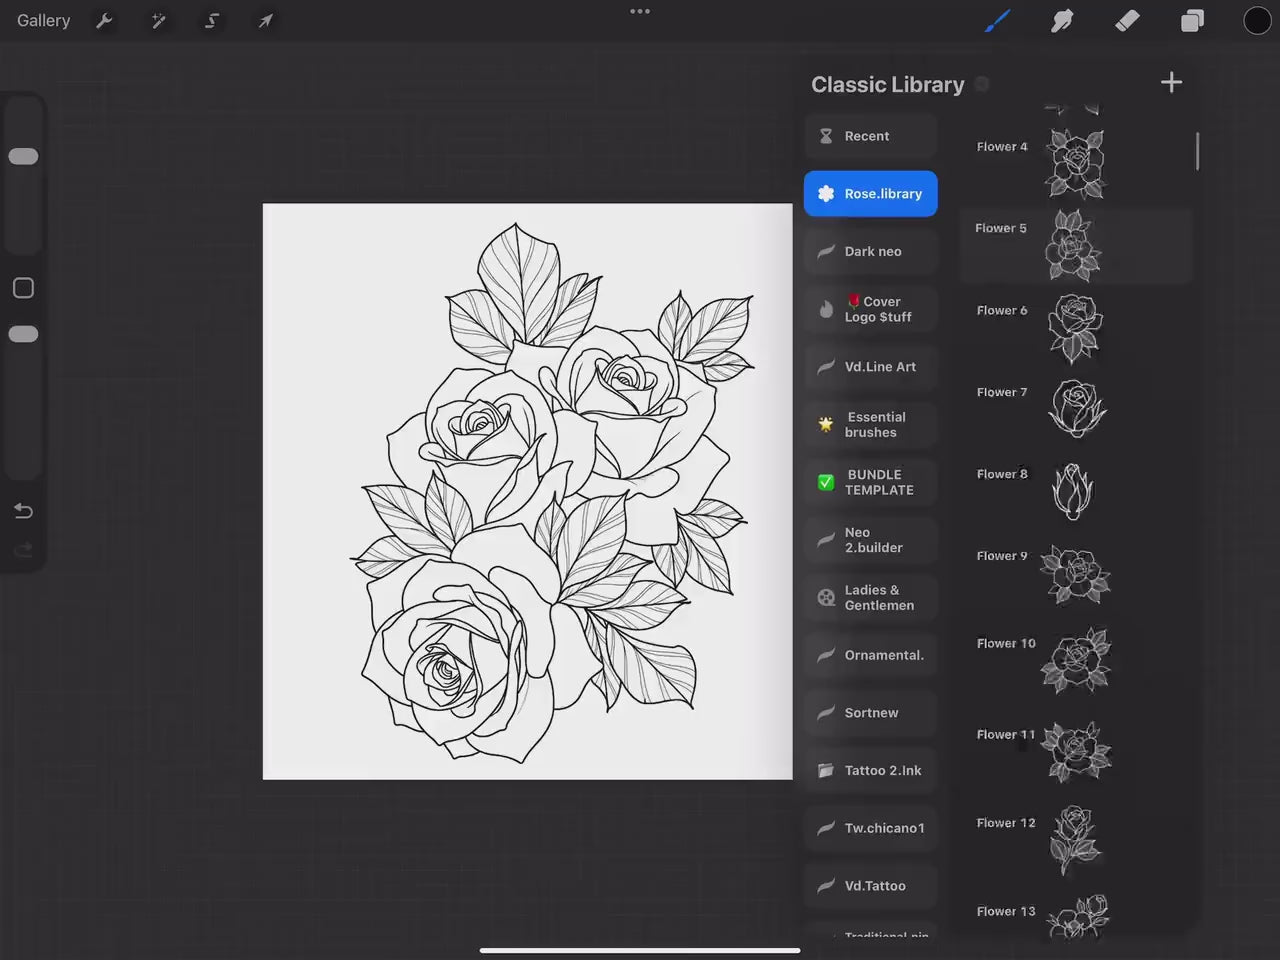Open the Actions wrench menu
Screen dimensions: 1280x960
(x=104, y=21)
